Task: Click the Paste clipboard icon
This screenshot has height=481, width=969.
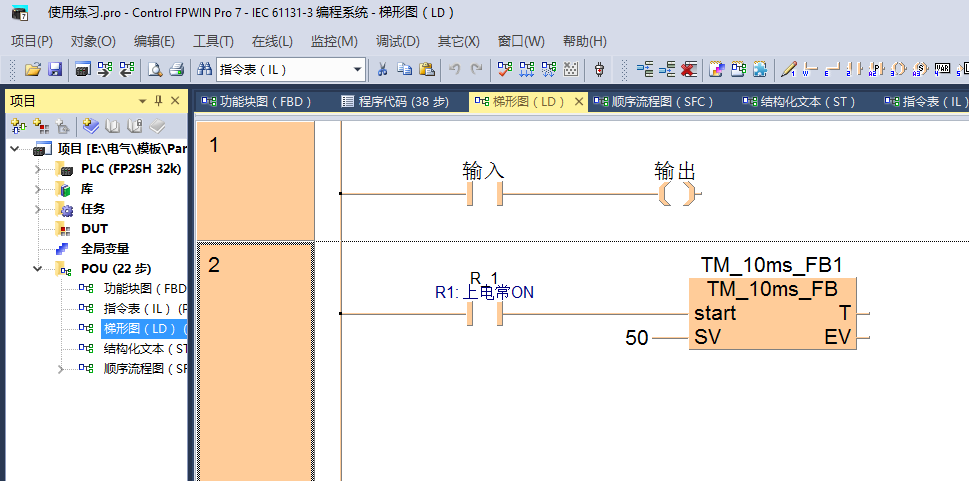Action: click(x=427, y=69)
